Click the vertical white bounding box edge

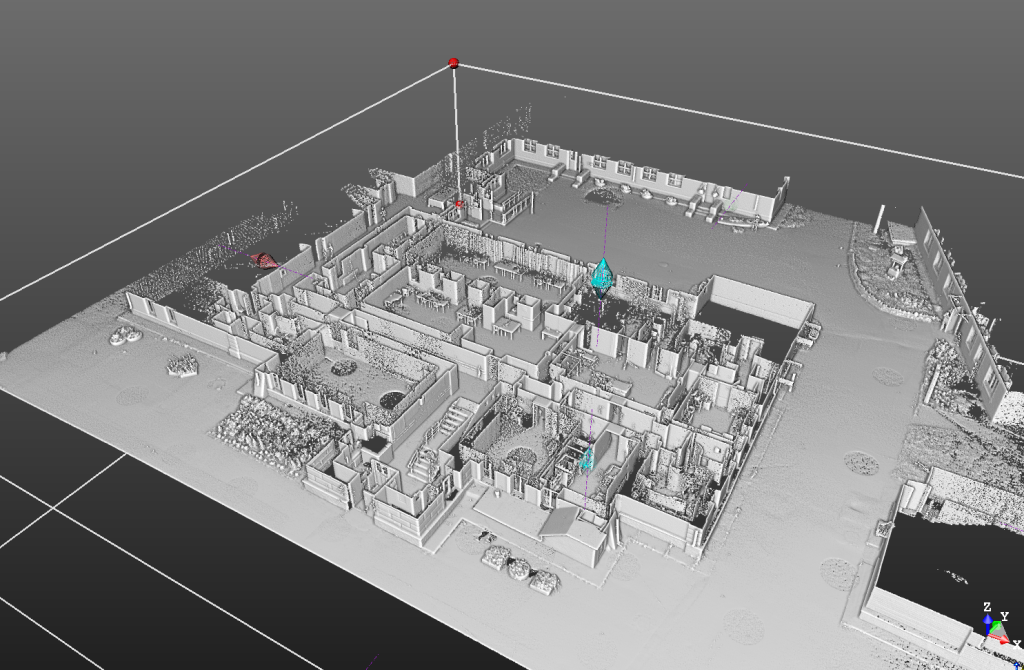(456, 130)
